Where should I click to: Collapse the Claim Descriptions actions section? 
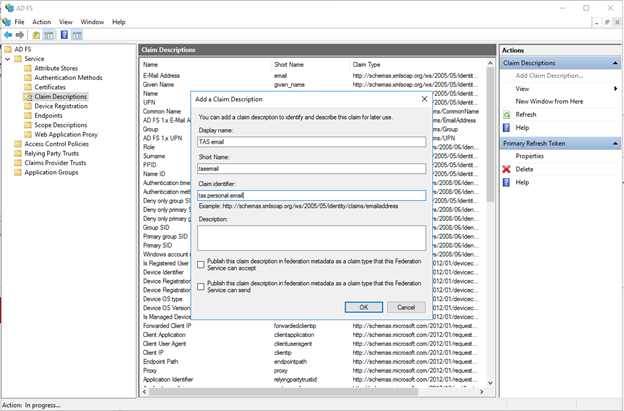615,63
